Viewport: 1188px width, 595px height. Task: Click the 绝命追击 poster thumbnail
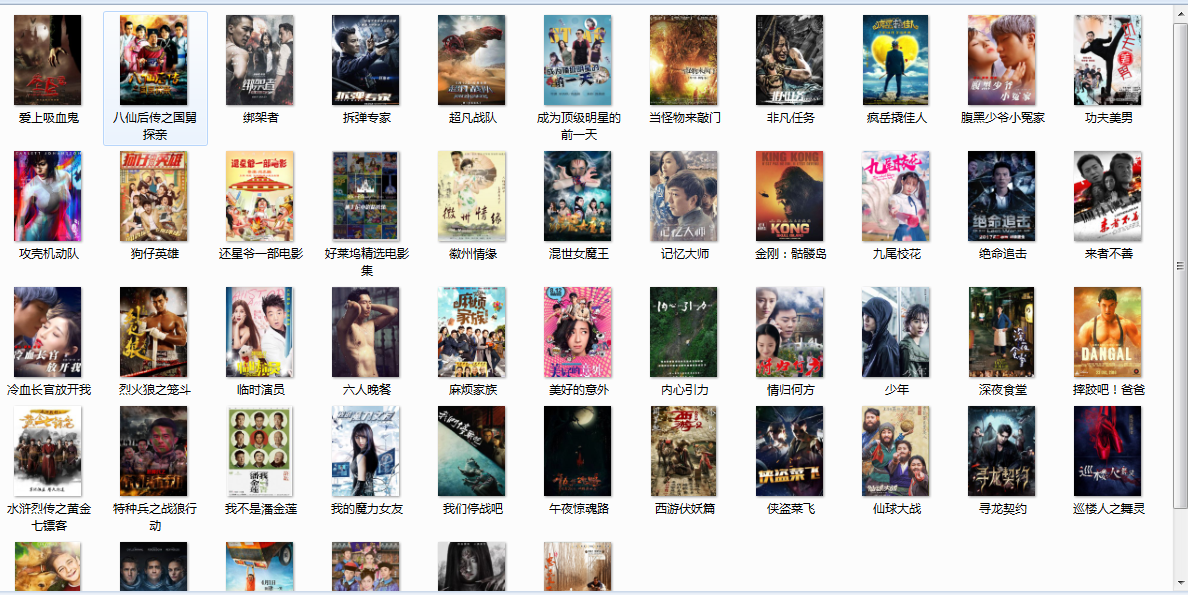(x=1002, y=196)
